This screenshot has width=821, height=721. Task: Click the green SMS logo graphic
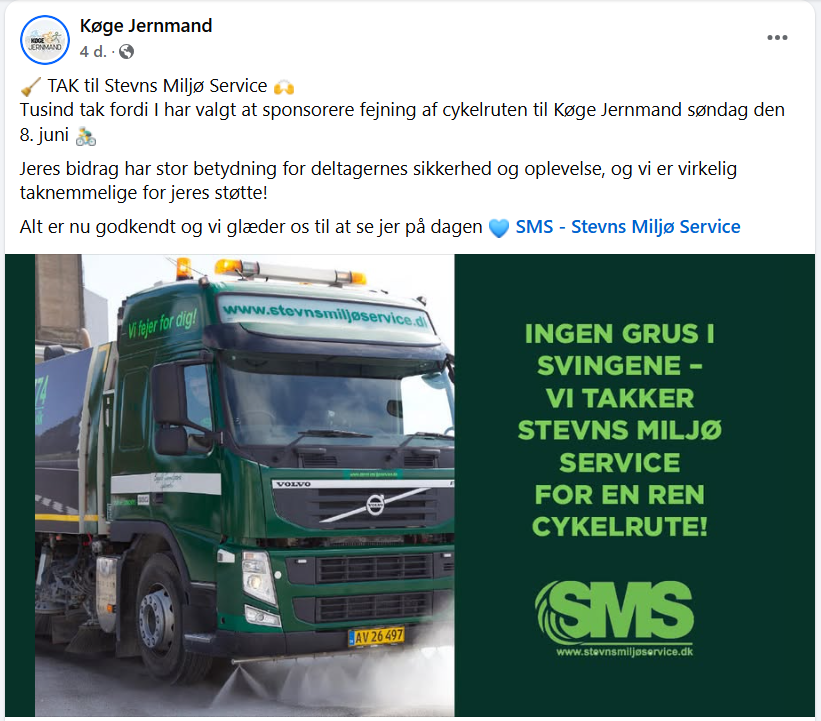(615, 612)
